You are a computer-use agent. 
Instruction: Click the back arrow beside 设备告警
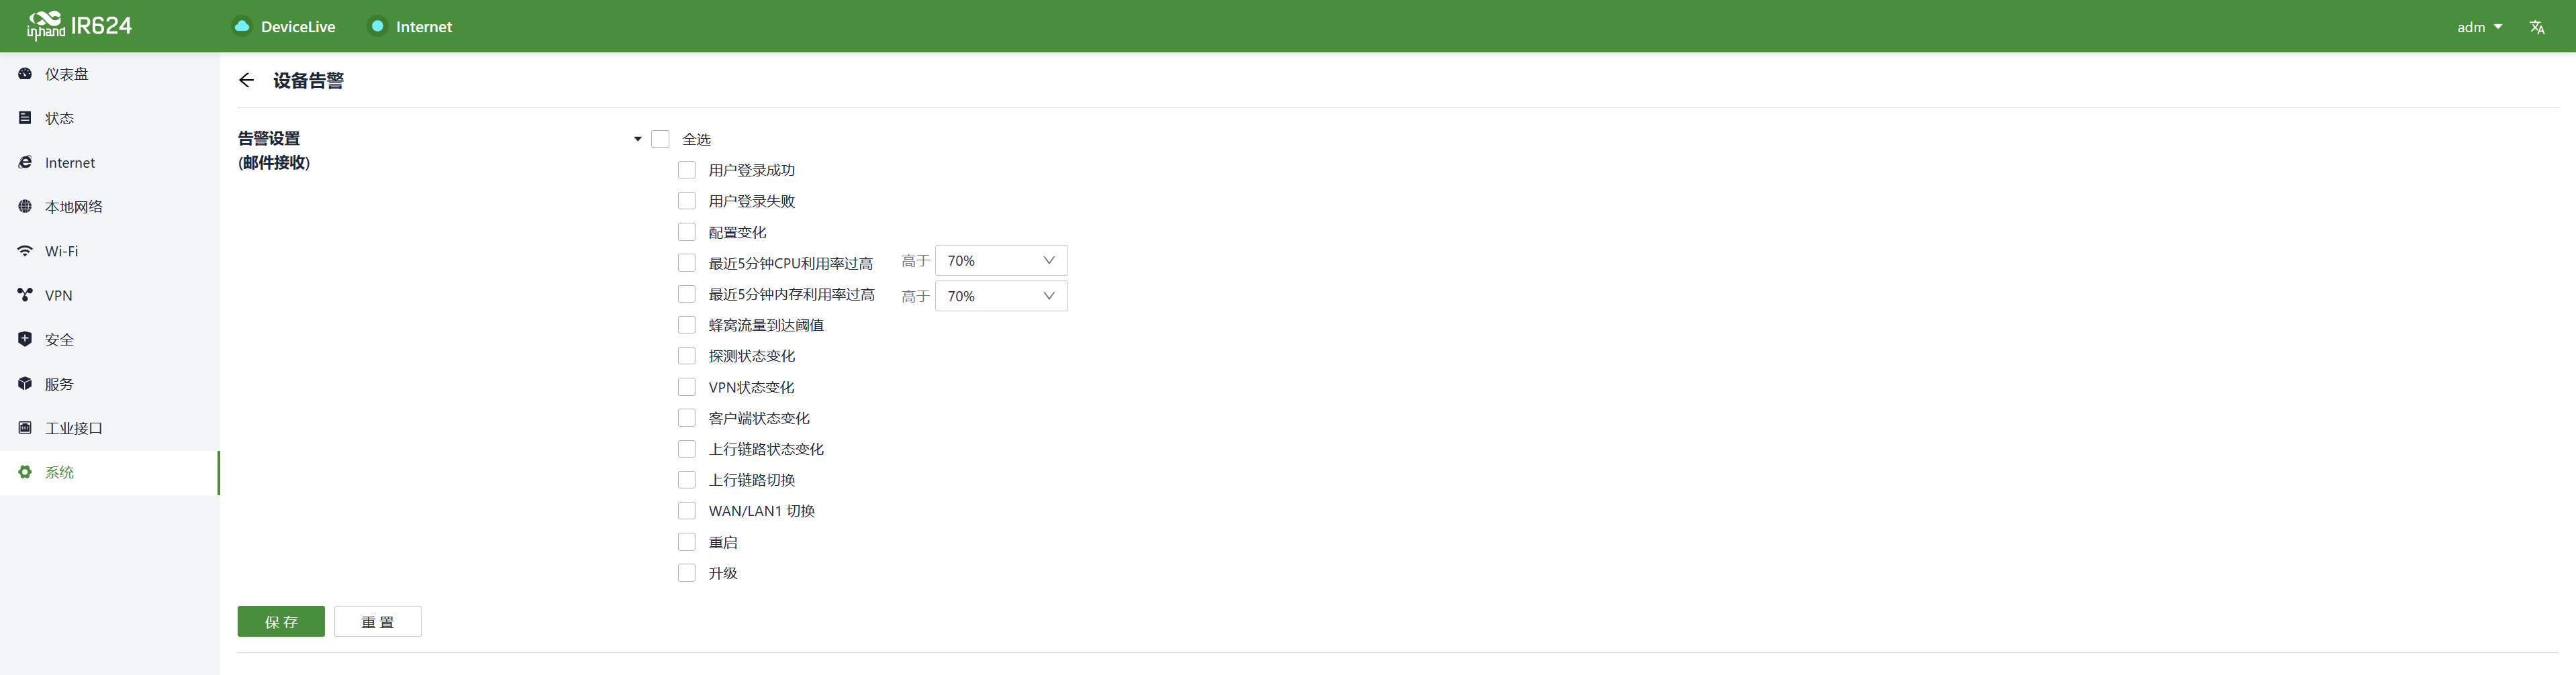coord(247,80)
